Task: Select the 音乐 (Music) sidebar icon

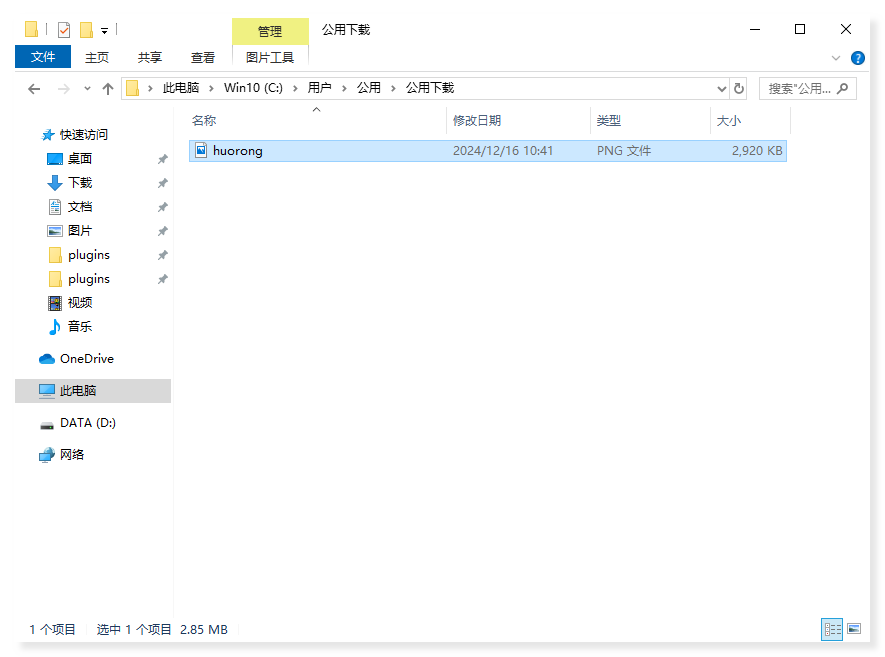Action: point(54,326)
